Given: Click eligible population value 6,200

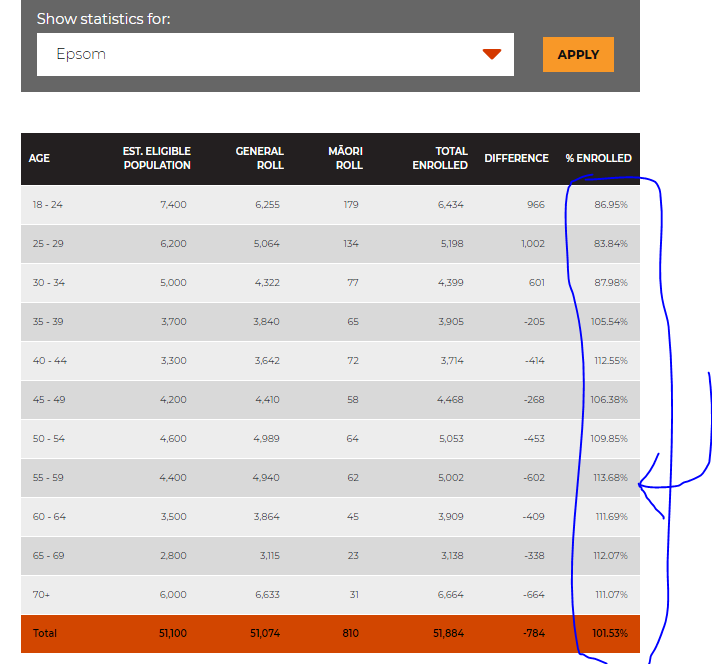Looking at the screenshot, I should click(173, 244).
